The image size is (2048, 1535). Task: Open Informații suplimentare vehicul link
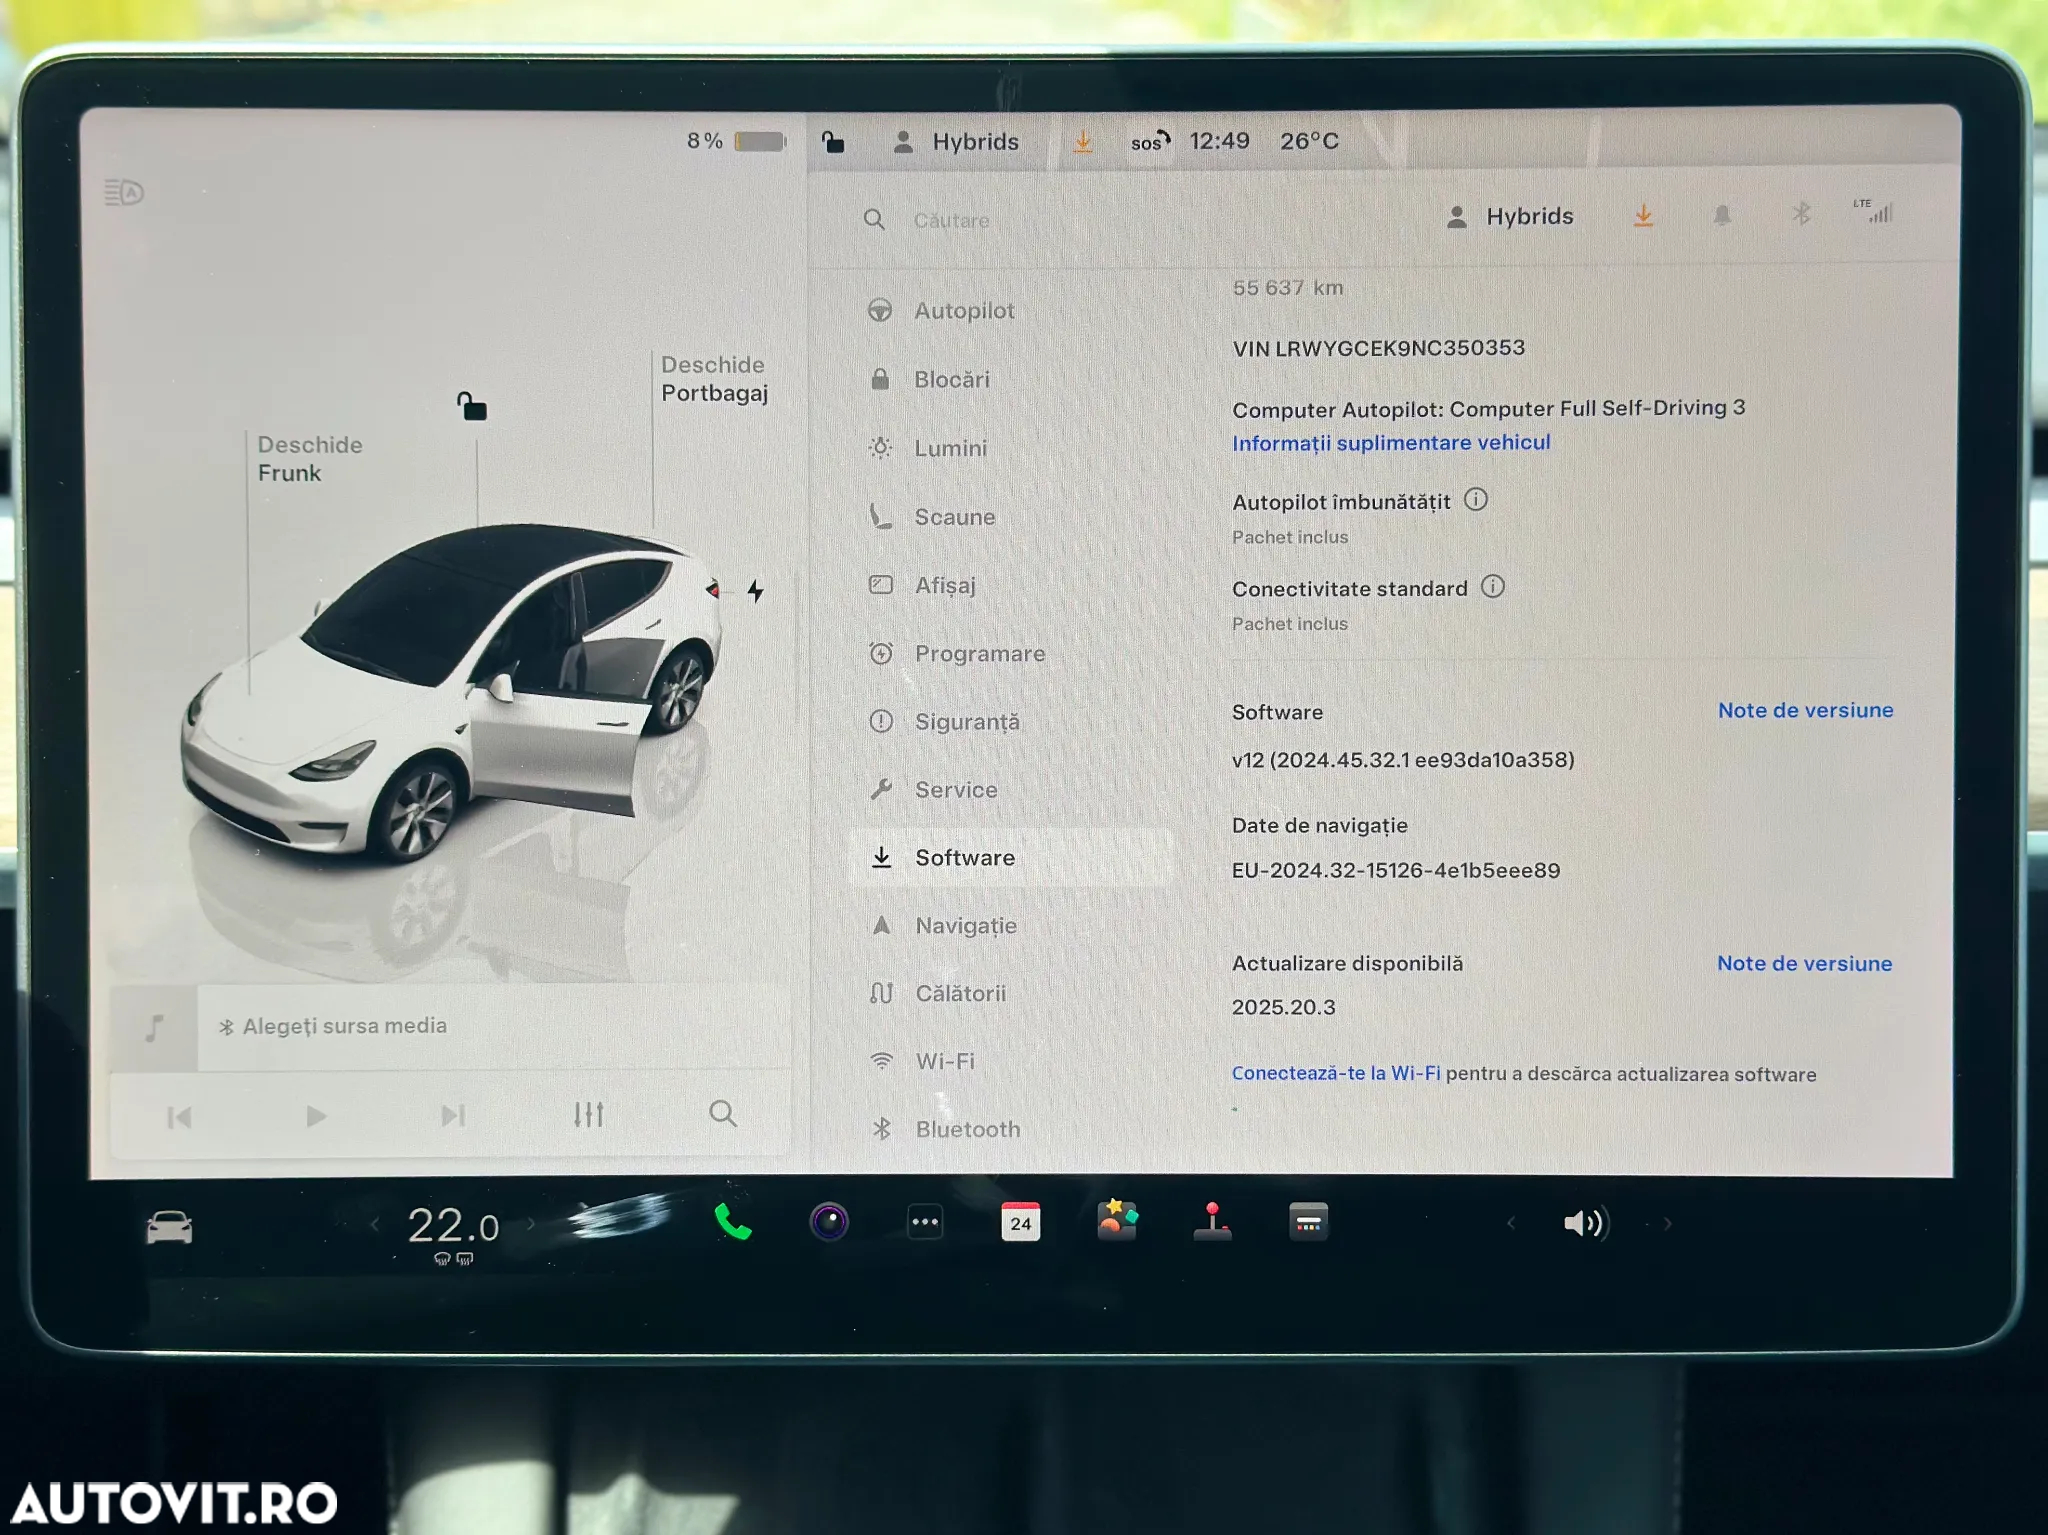point(1391,443)
